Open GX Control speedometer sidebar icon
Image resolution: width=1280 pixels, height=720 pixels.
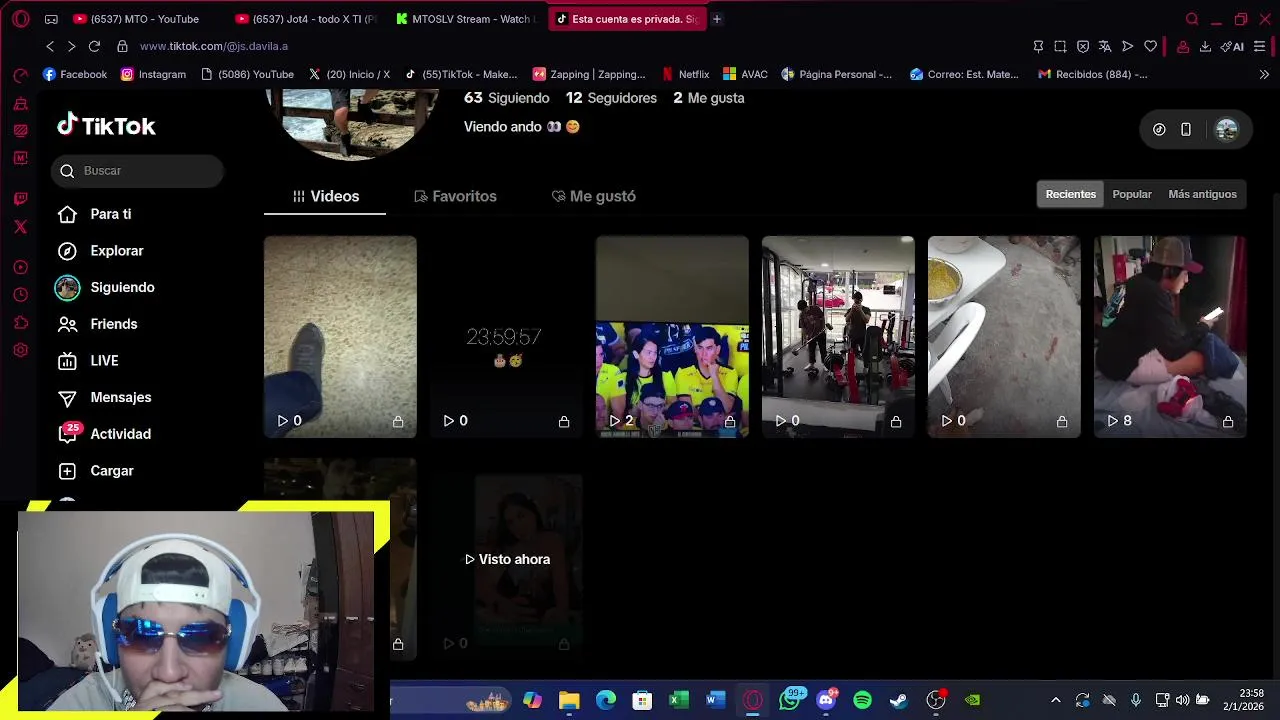tap(20, 75)
